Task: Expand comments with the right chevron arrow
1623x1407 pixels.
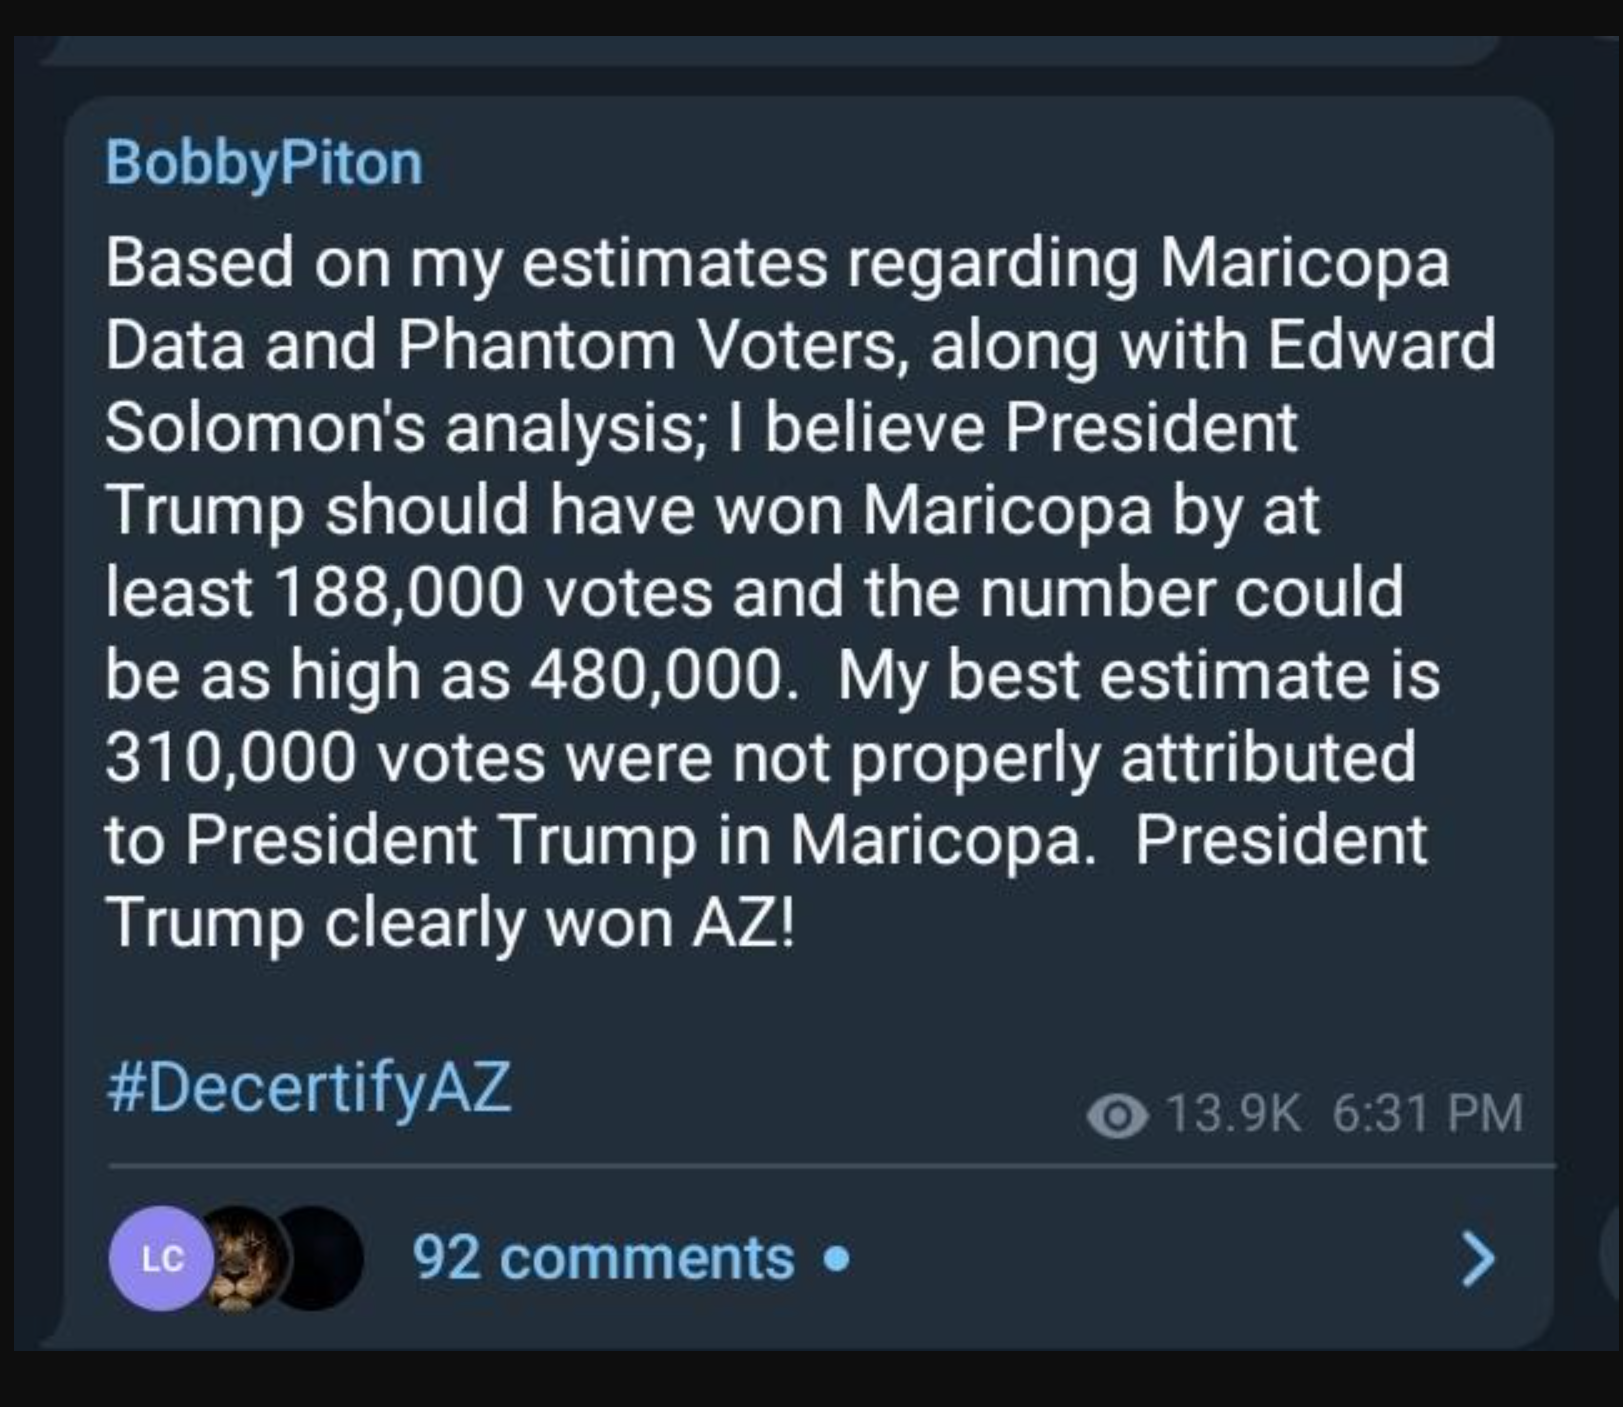Action: tap(1478, 1258)
